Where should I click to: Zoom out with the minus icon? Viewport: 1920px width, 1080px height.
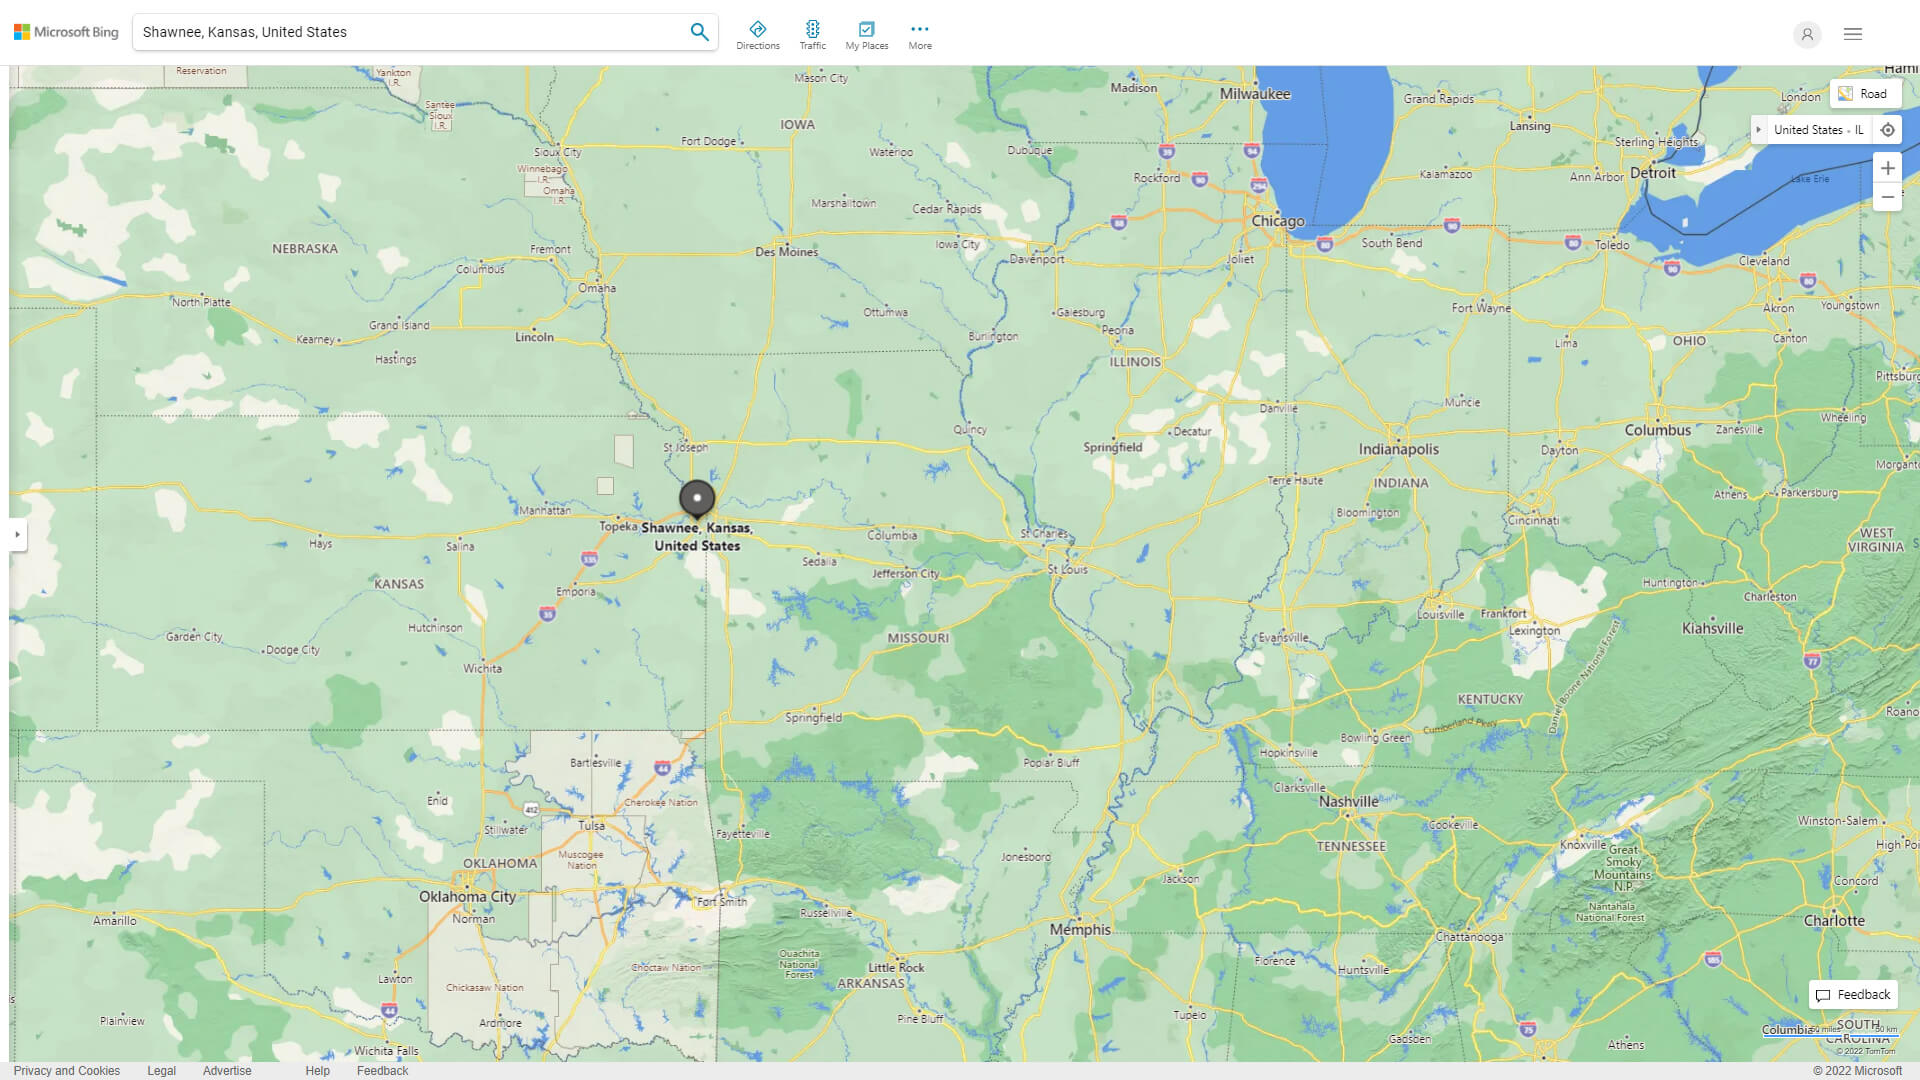(x=1888, y=197)
